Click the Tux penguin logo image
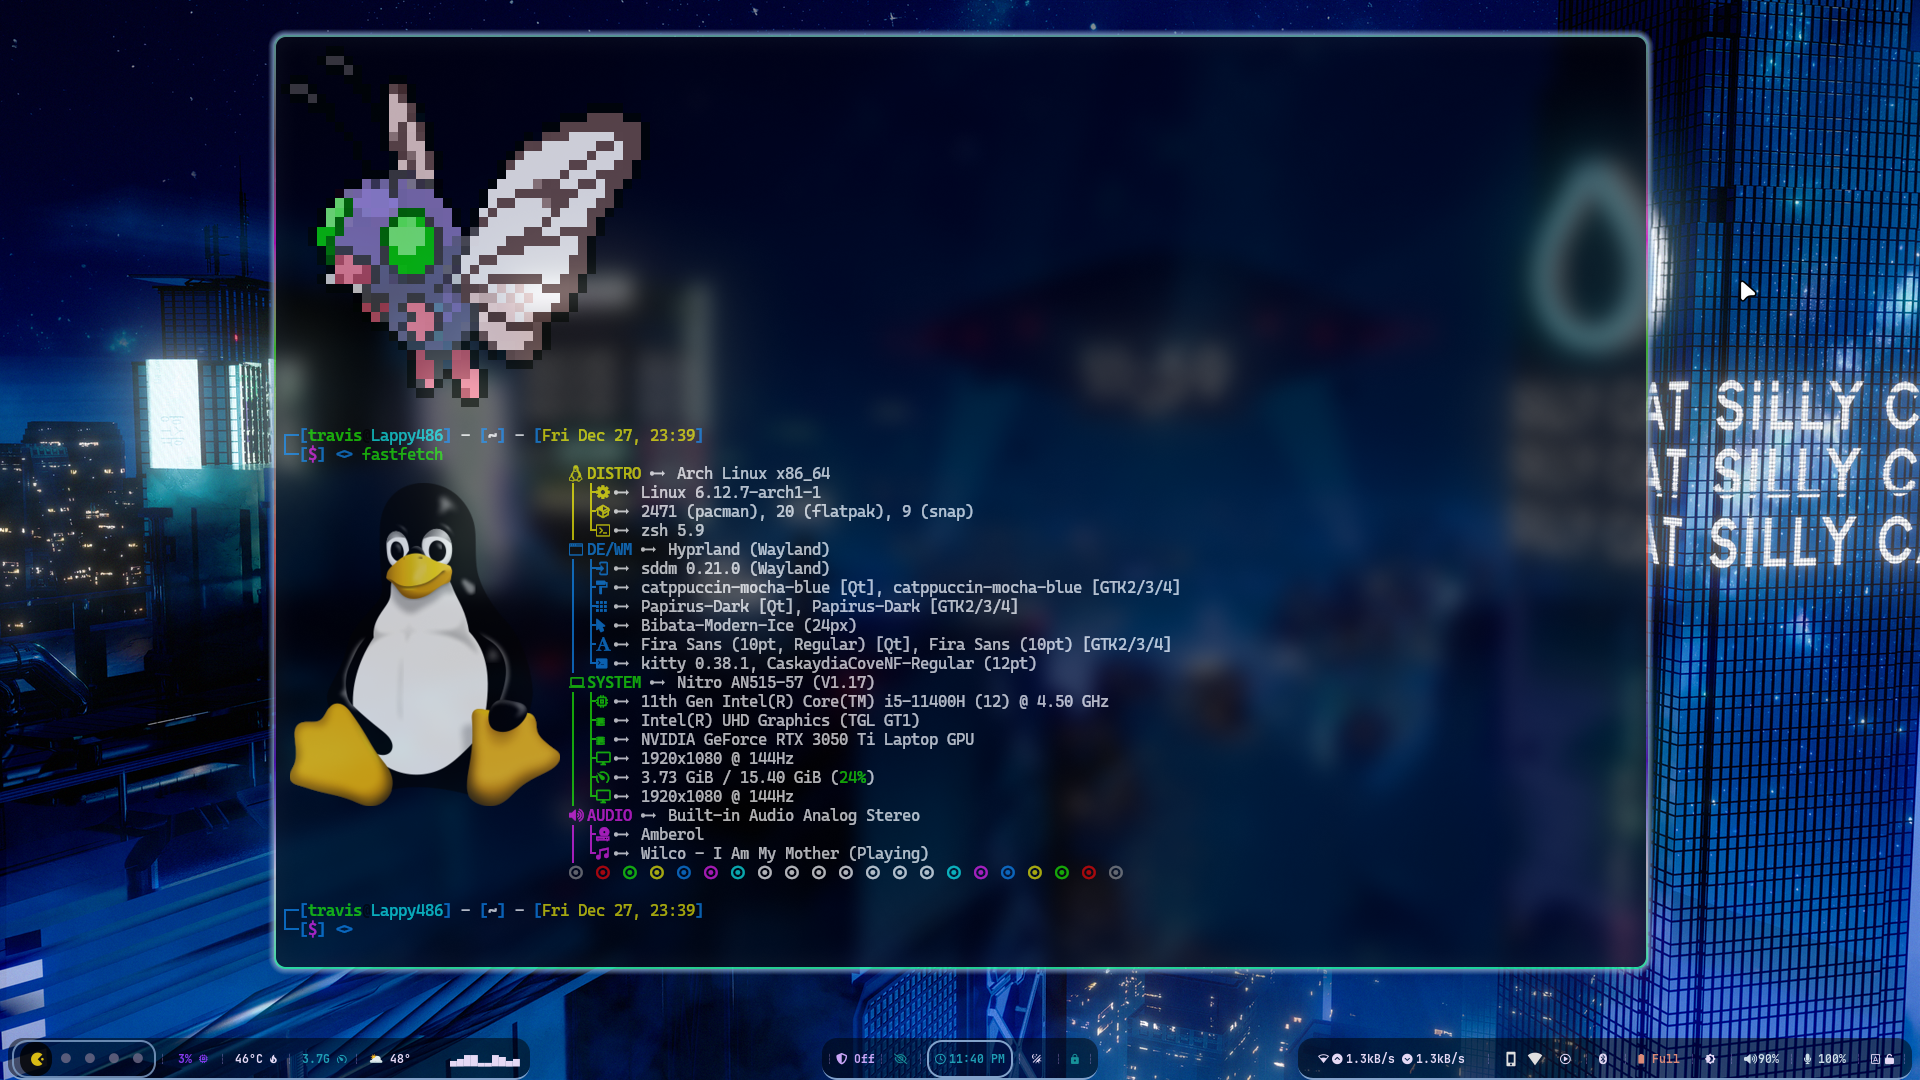The height and width of the screenshot is (1080, 1920). coord(424,645)
